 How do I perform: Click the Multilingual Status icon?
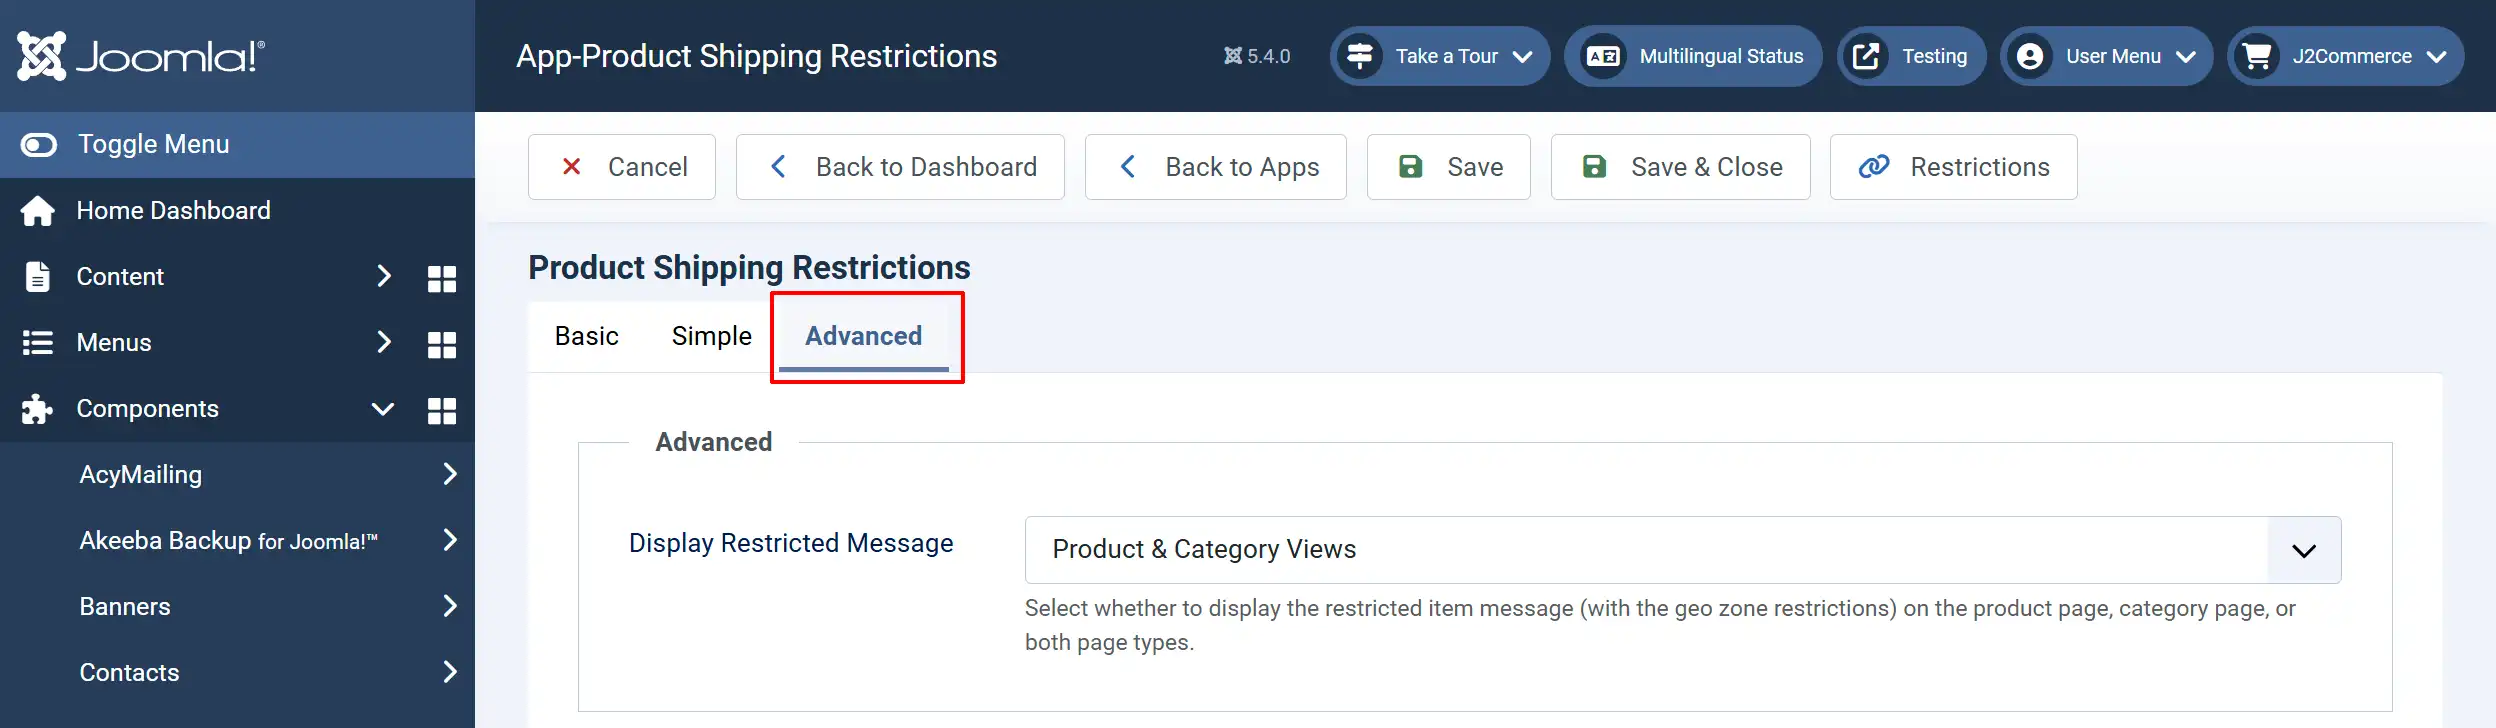click(1603, 56)
